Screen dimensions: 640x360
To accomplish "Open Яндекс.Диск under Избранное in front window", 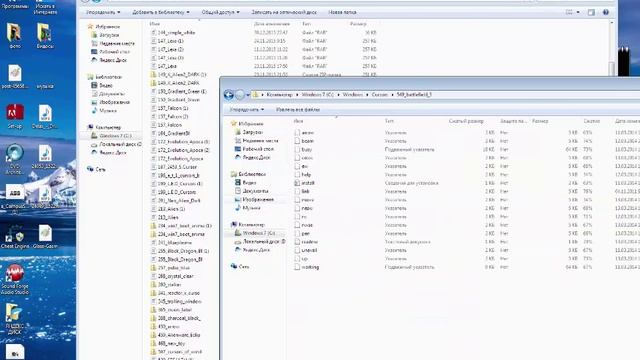I will click(256, 158).
